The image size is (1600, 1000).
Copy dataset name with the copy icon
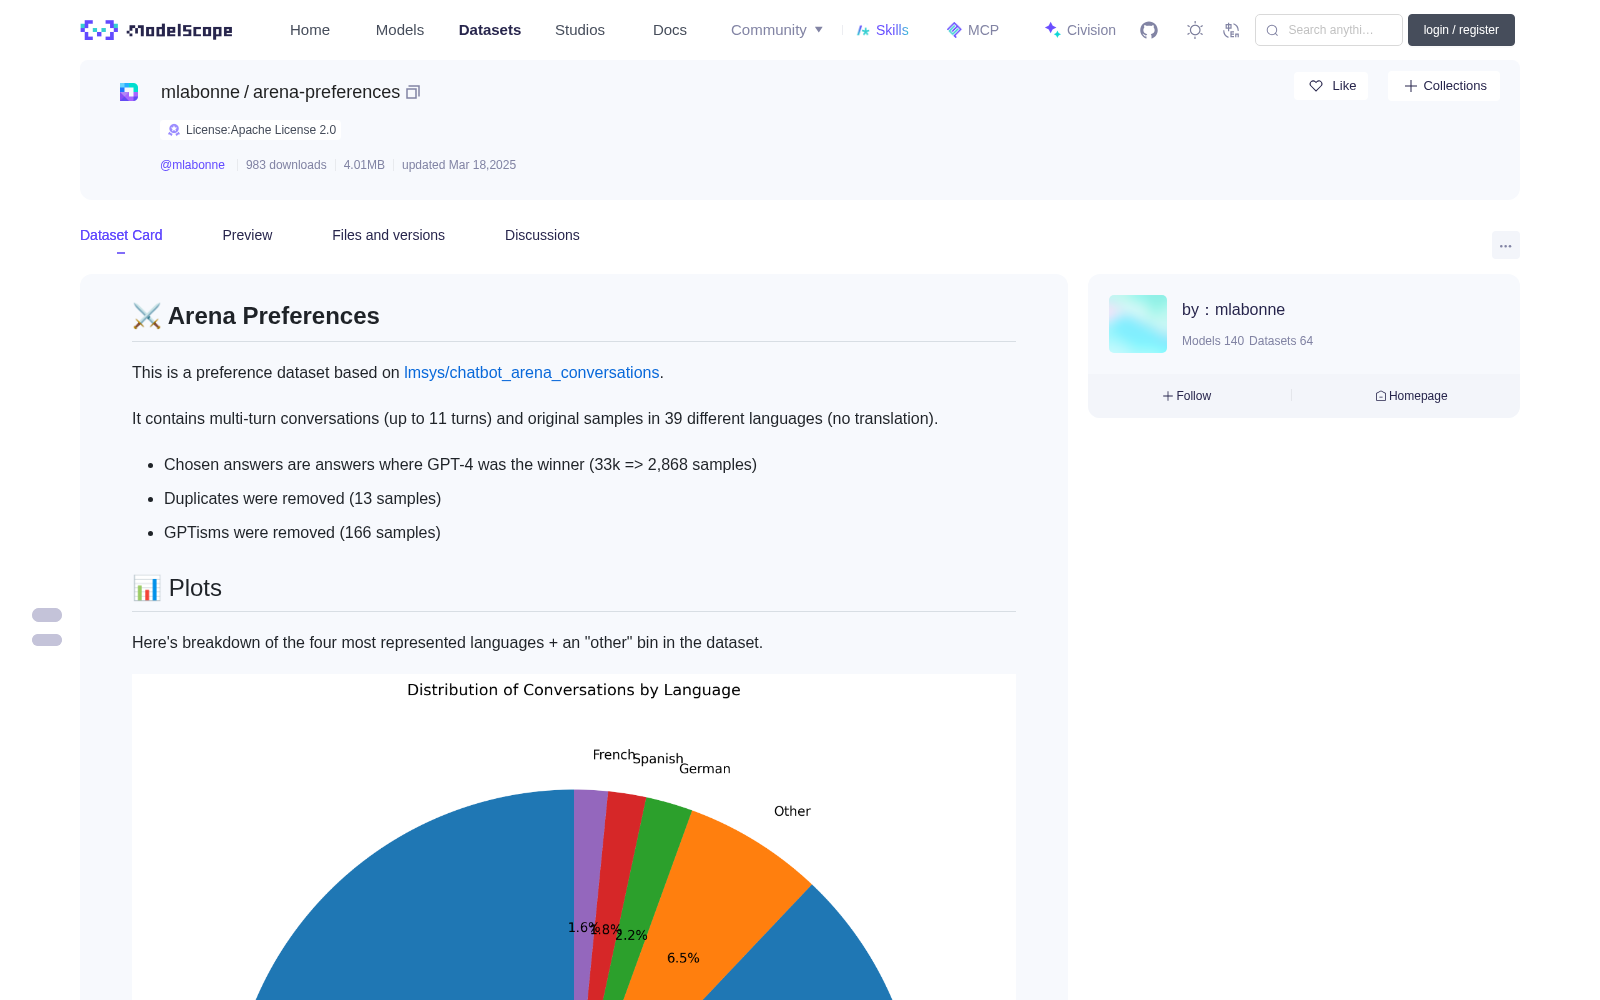[413, 92]
